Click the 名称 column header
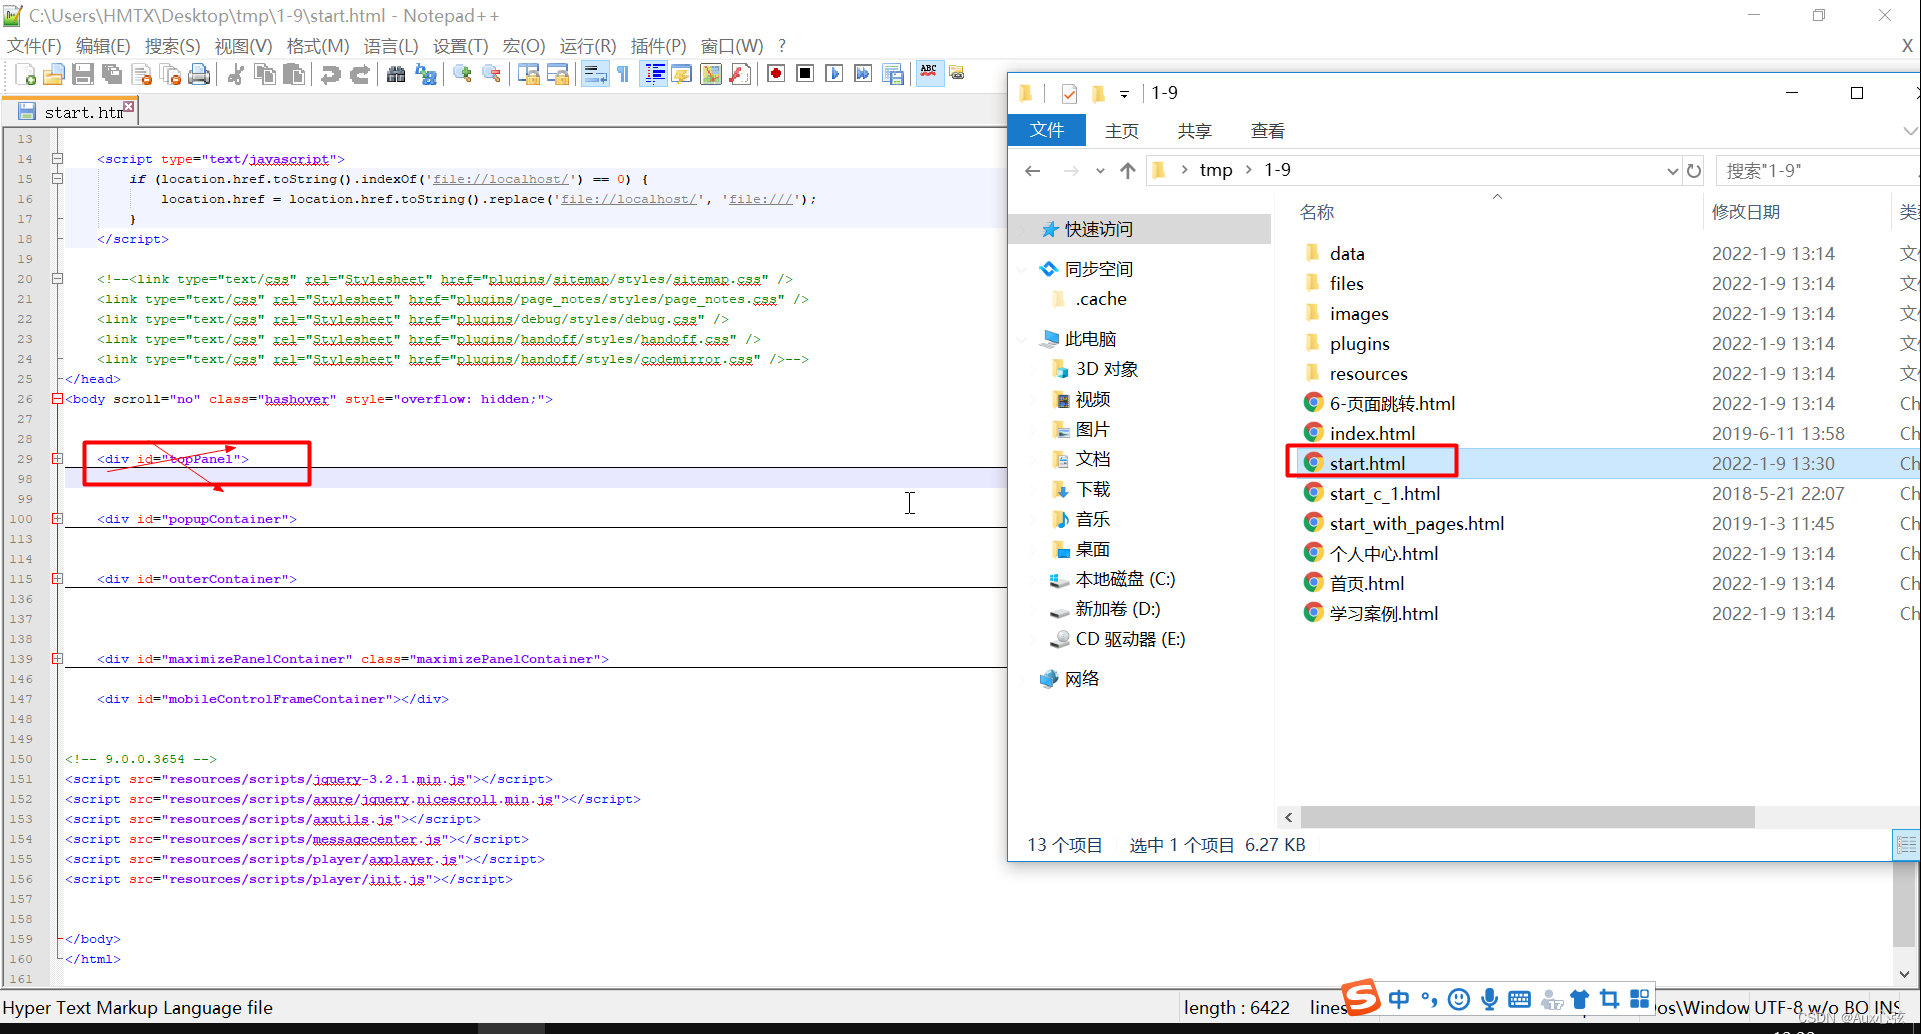Screen dimensions: 1921x1034 1317,212
